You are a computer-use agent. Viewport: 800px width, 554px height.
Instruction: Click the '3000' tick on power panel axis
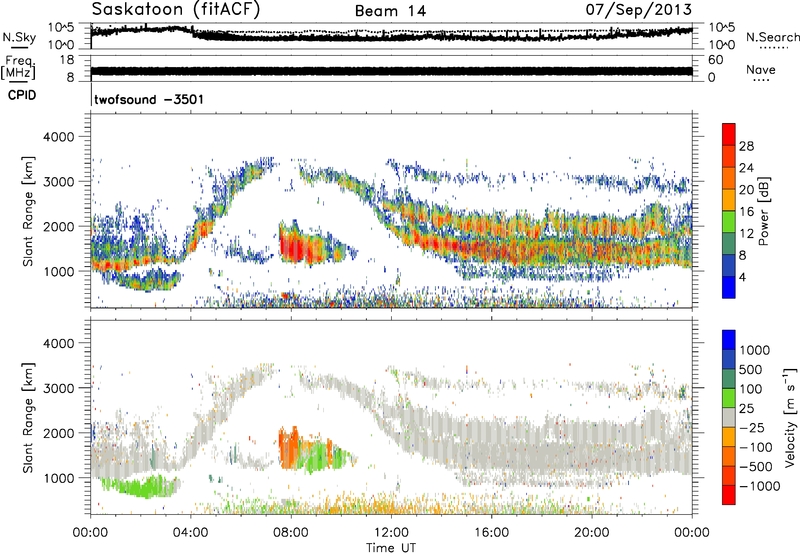pos(58,182)
